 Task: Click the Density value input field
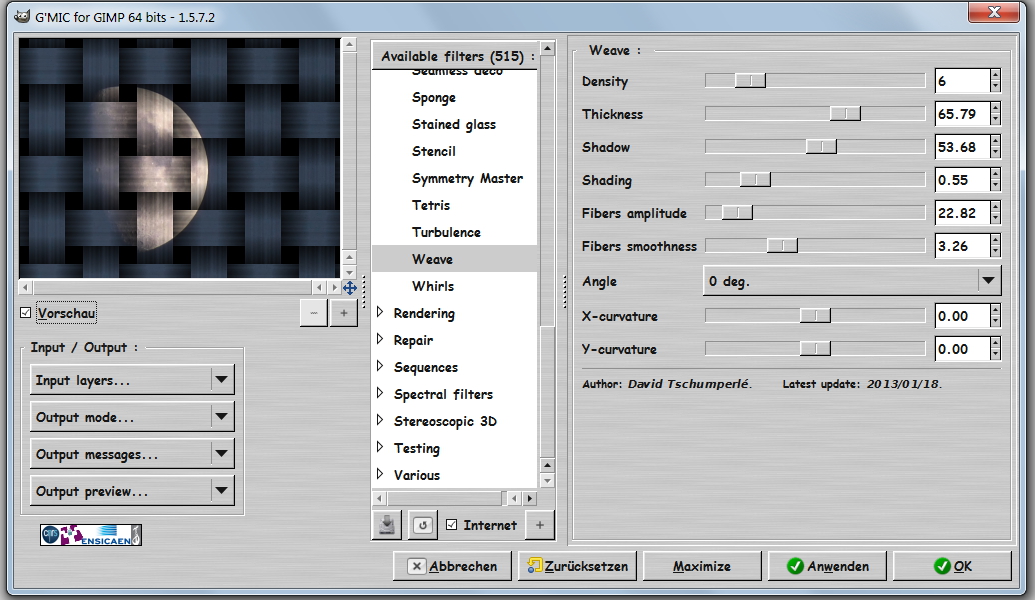[960, 81]
